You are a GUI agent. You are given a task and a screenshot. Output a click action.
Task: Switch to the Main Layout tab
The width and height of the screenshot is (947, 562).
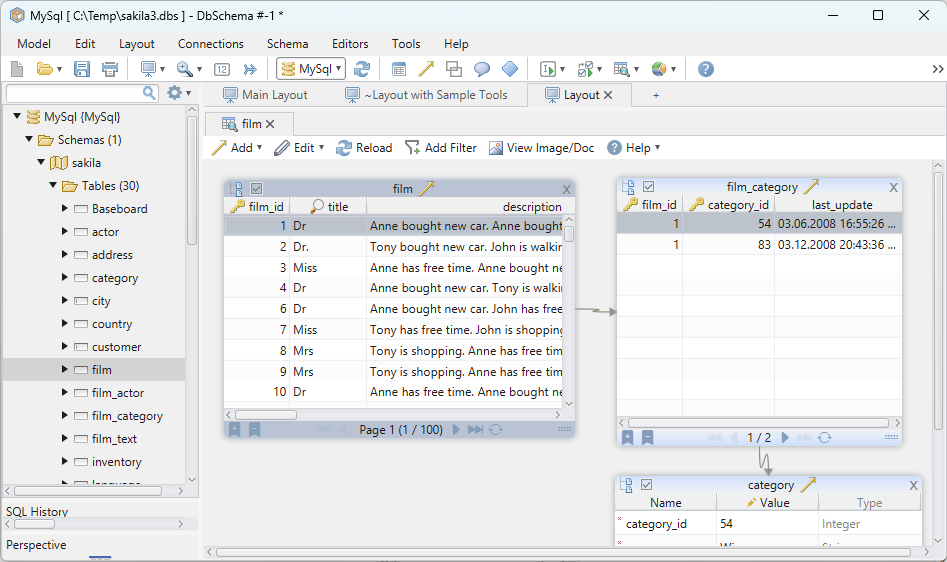266,95
